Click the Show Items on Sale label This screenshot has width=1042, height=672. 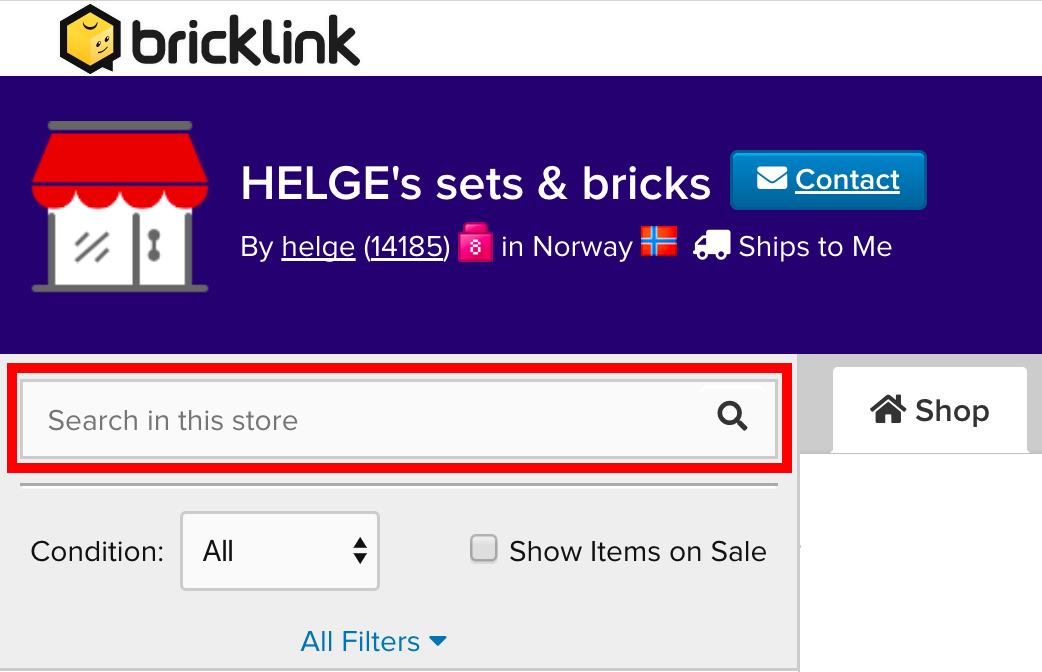click(637, 551)
